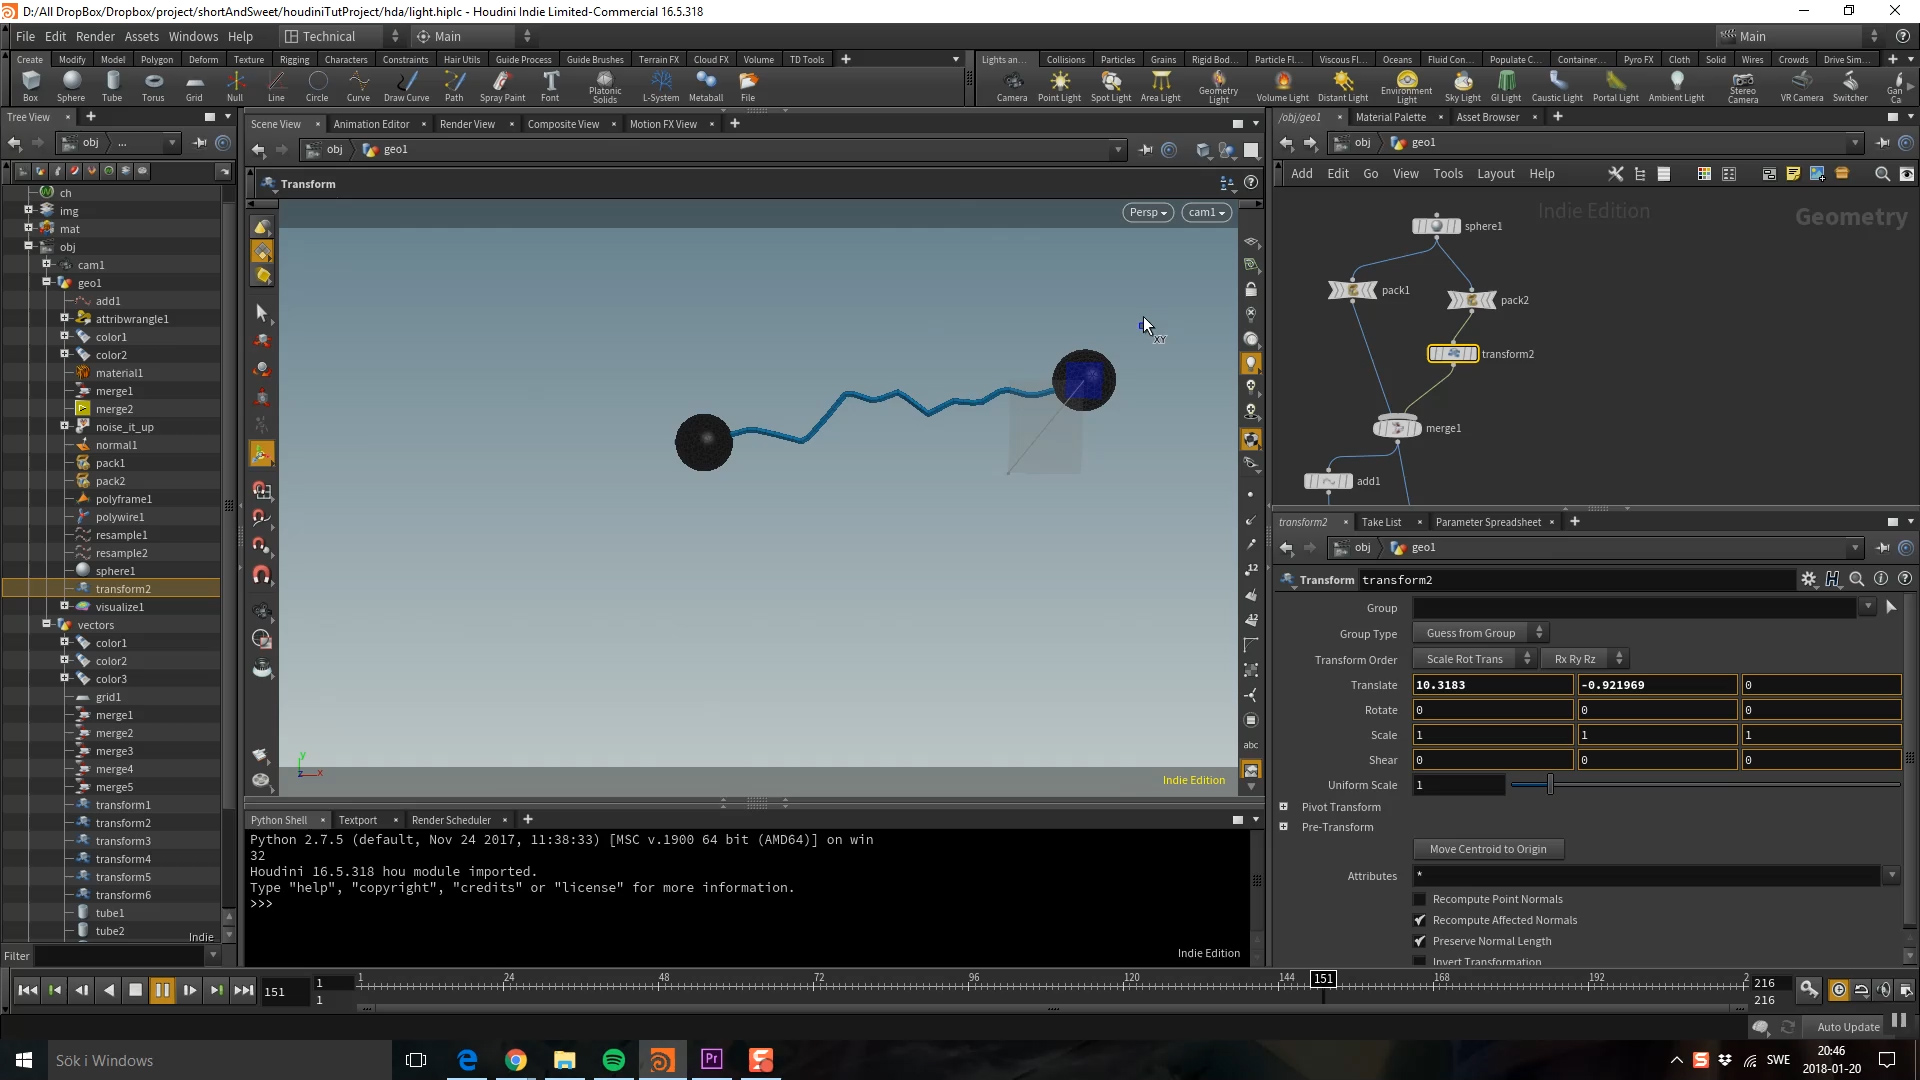The height and width of the screenshot is (1080, 1920).
Task: Check the Invert Transformation option
Action: 1419,961
